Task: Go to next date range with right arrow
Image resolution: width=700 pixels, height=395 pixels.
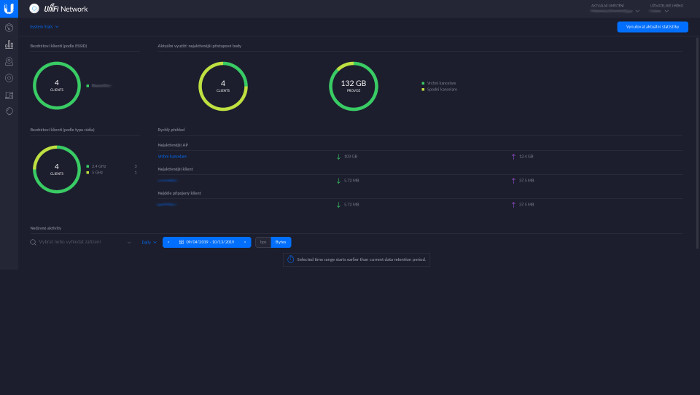Action: pyautogui.click(x=245, y=242)
